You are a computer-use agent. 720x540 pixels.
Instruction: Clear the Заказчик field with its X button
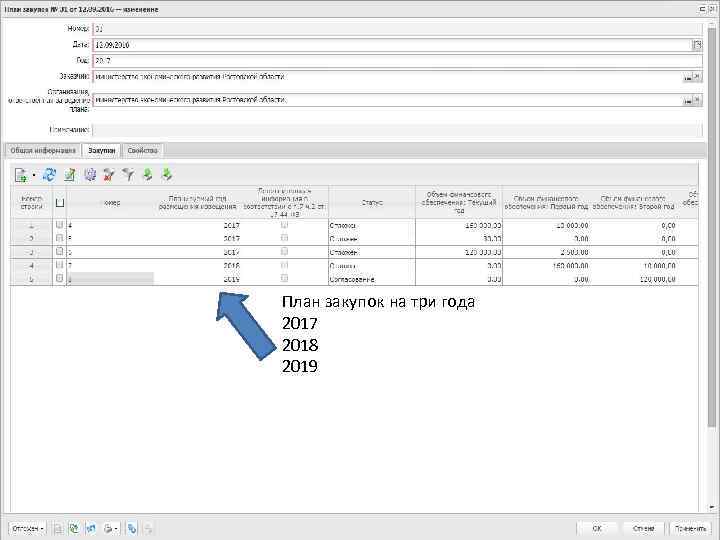tap(698, 77)
